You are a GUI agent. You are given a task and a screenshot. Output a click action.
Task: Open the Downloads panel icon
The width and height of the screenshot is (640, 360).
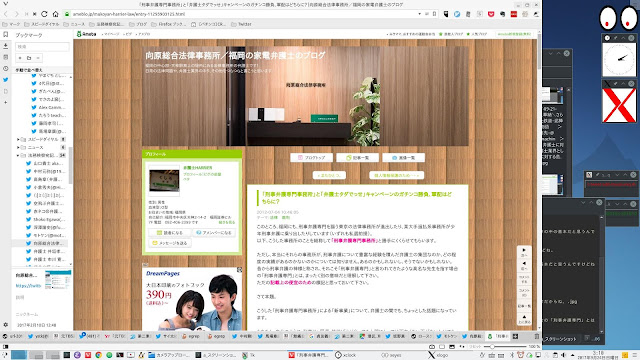5,46
